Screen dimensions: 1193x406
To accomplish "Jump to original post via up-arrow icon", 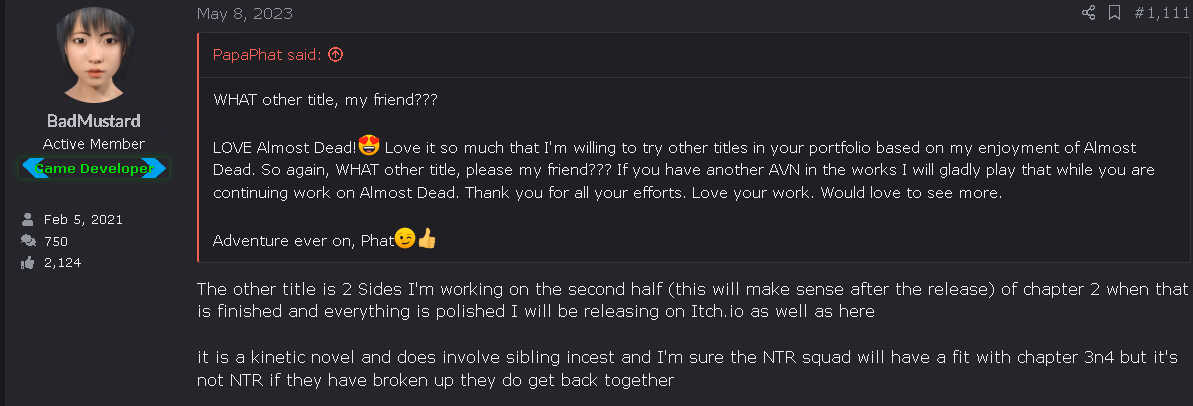I will point(336,55).
